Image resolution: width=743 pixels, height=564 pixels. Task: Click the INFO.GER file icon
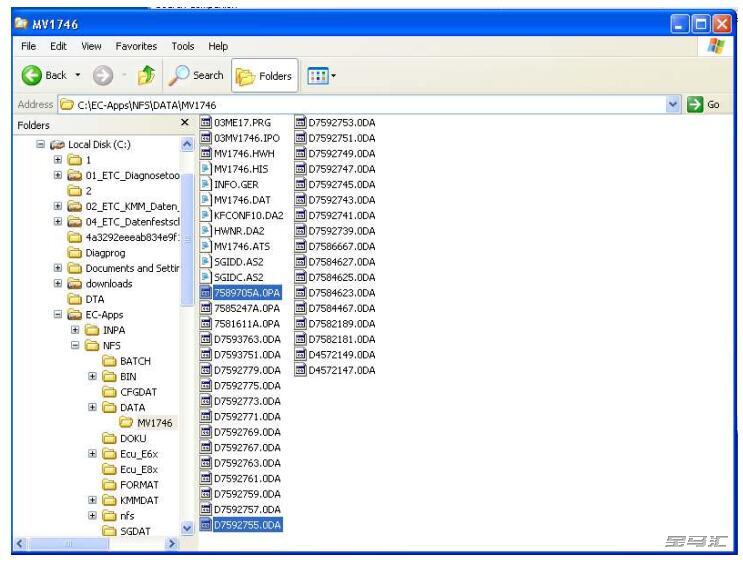205,184
